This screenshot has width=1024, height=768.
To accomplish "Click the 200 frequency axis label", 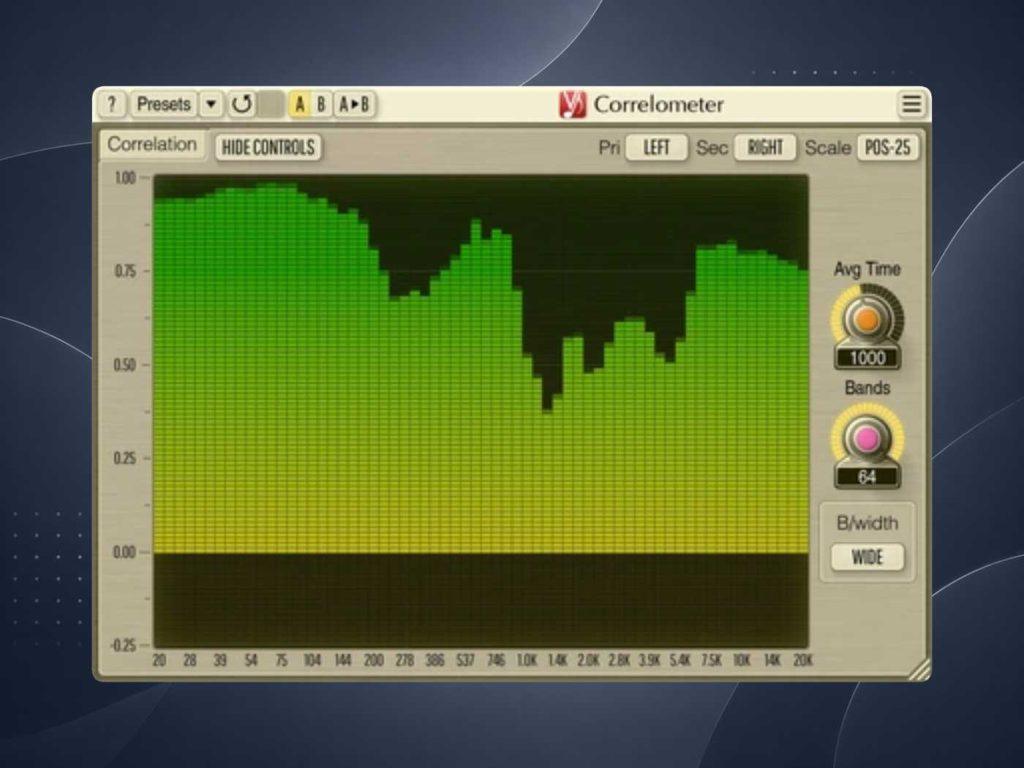I will [373, 661].
